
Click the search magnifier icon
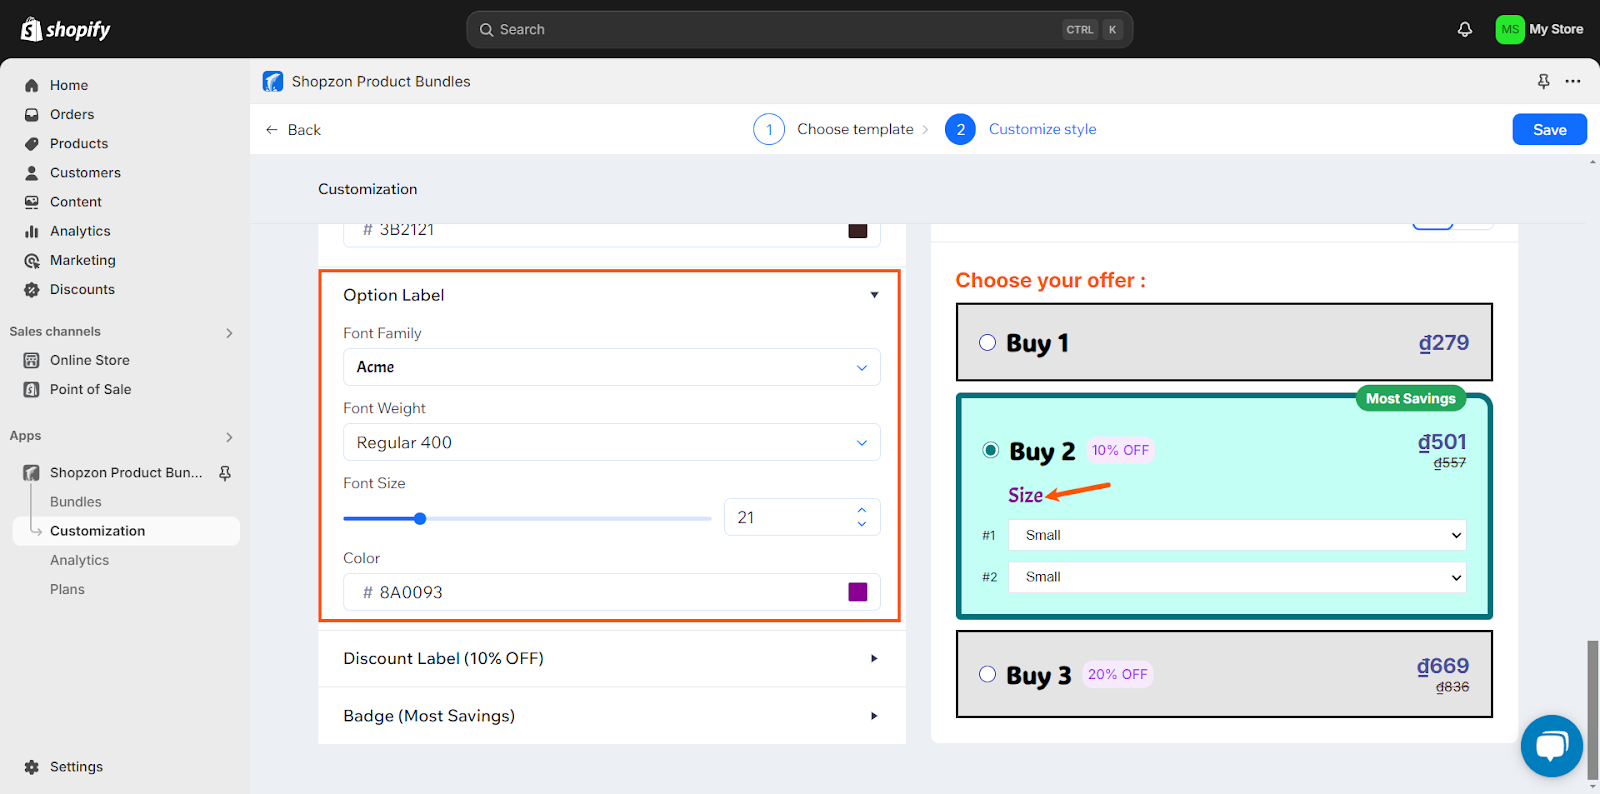coord(486,30)
